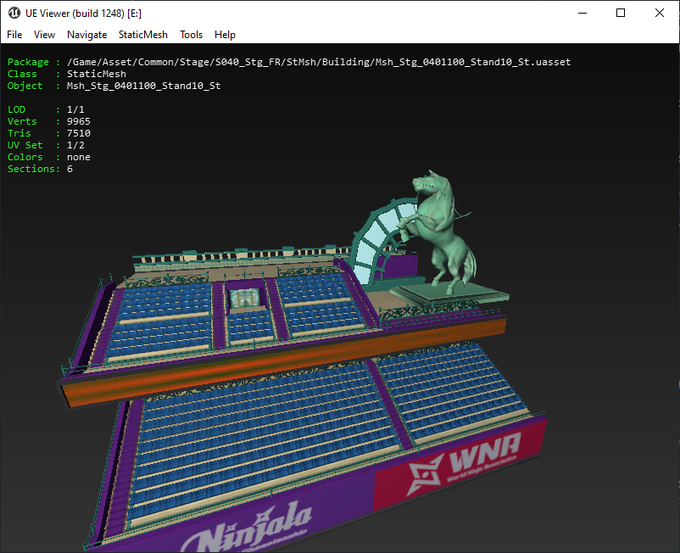The image size is (680, 553).
Task: Open the Tools menu
Action: (191, 34)
